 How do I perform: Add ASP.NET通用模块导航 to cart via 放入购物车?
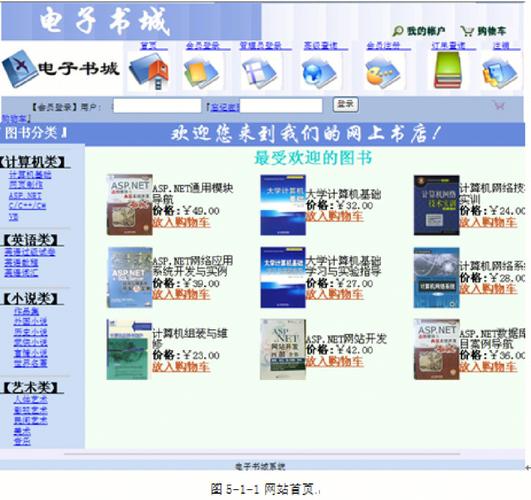coord(181,223)
